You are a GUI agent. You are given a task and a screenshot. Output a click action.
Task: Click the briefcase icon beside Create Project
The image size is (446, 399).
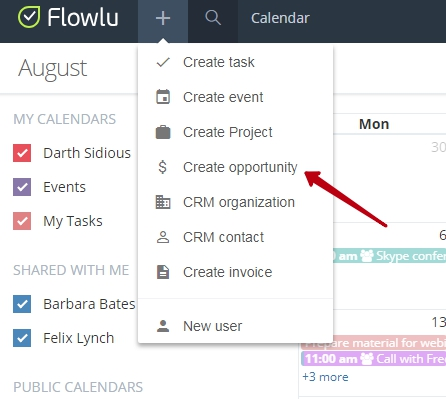coord(163,132)
